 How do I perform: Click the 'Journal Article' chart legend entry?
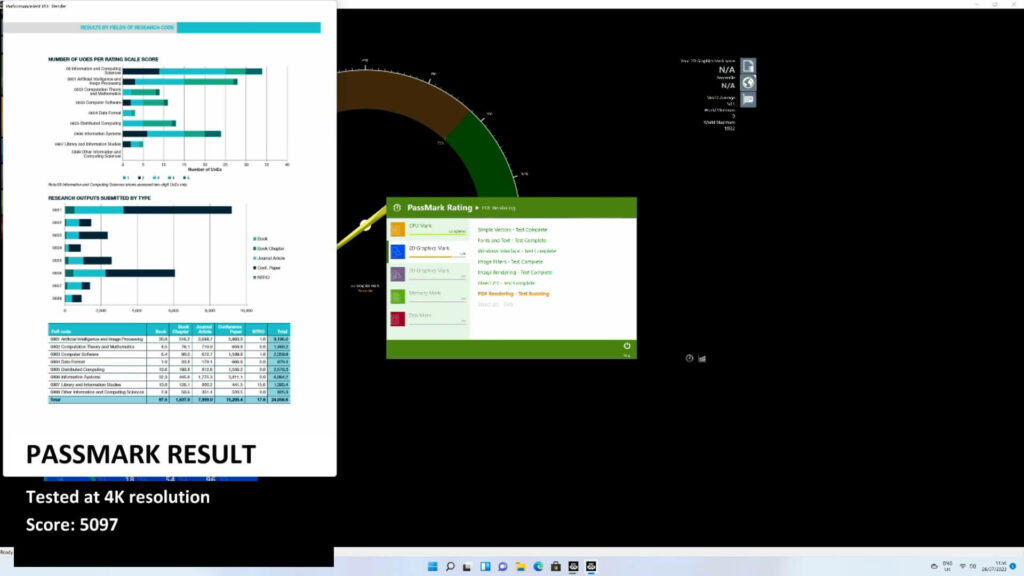[x=269, y=258]
